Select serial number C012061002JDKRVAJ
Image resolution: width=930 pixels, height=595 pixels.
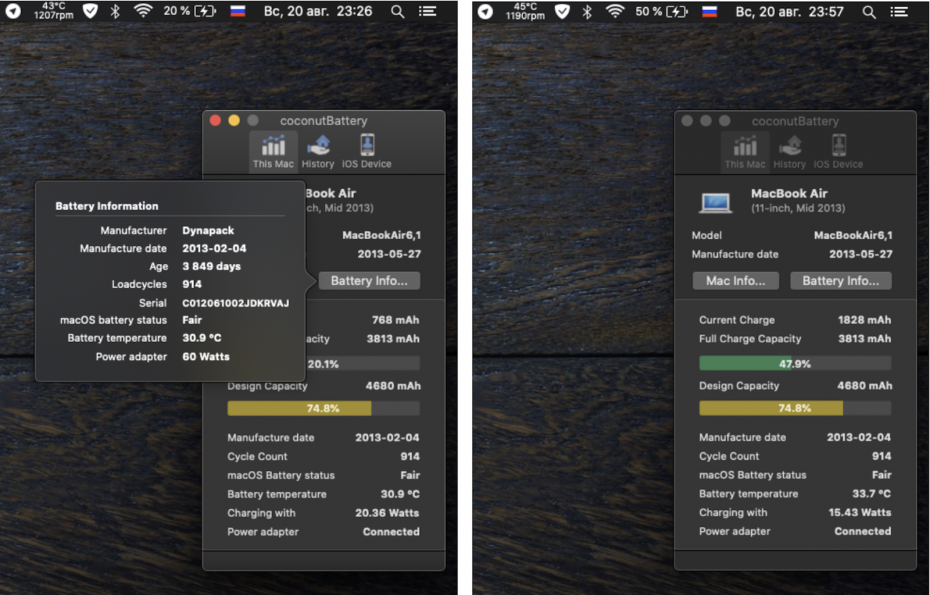235,303
